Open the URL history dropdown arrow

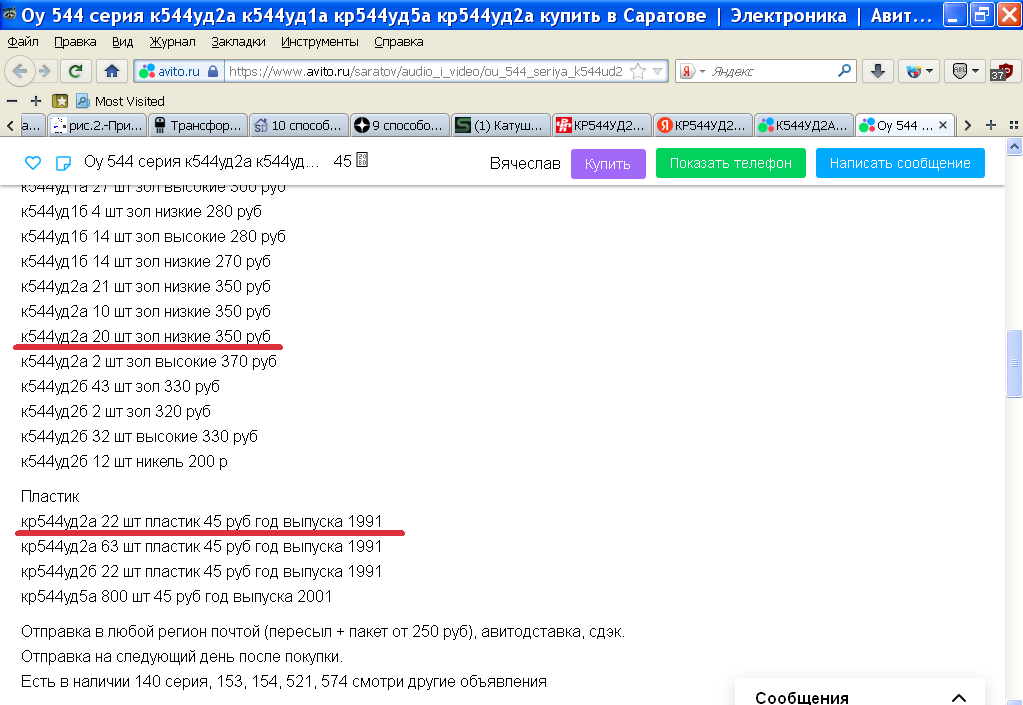pyautogui.click(x=658, y=71)
